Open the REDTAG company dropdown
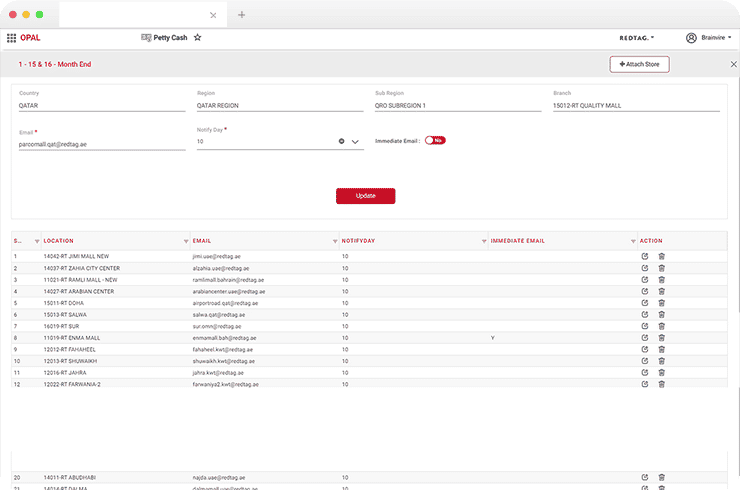The image size is (740, 490). (637, 37)
